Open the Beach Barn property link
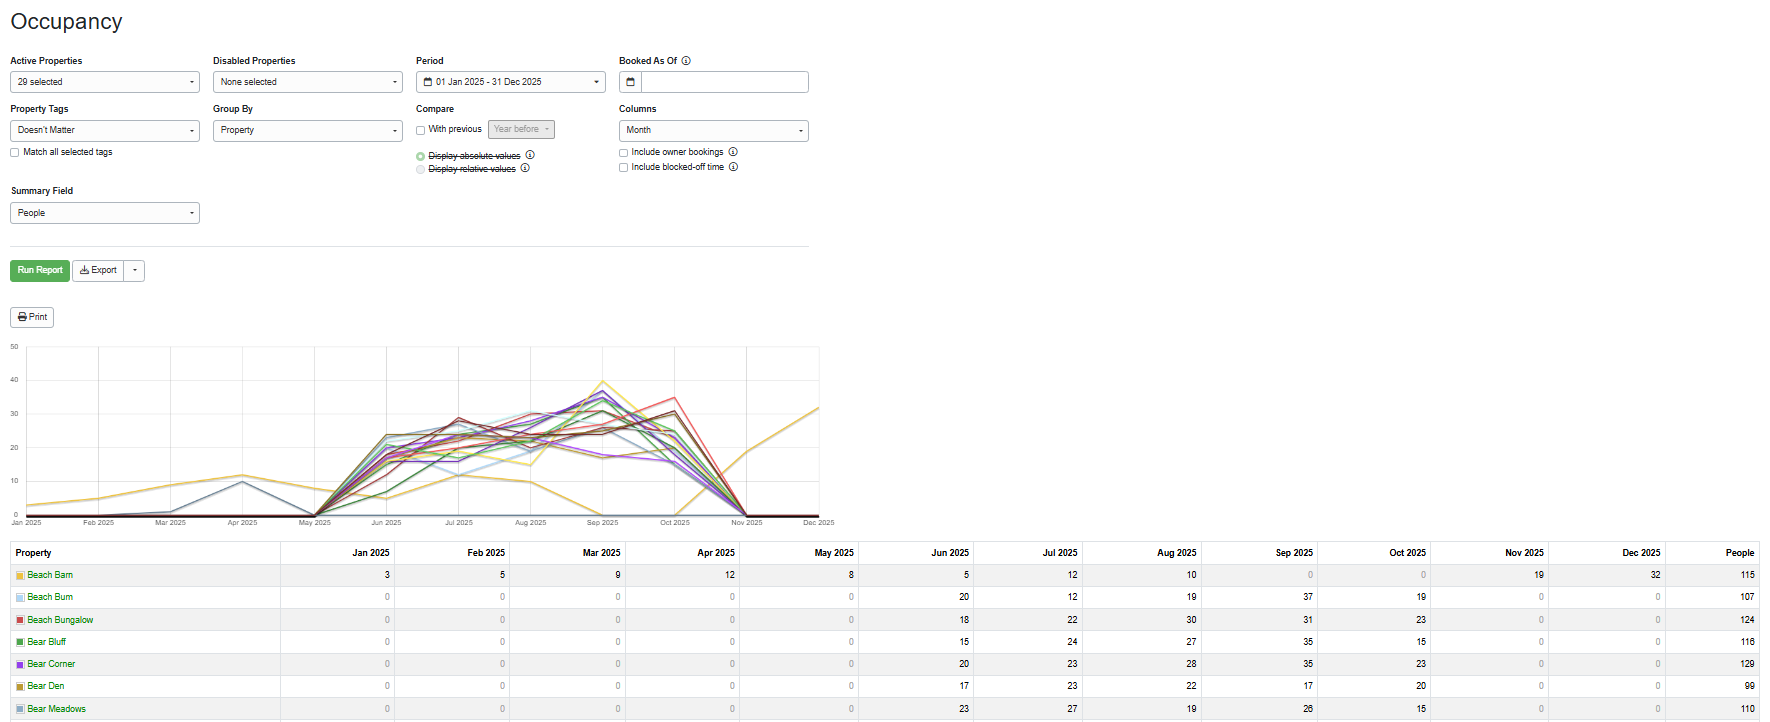Viewport: 1770px width, 722px height. click(50, 575)
